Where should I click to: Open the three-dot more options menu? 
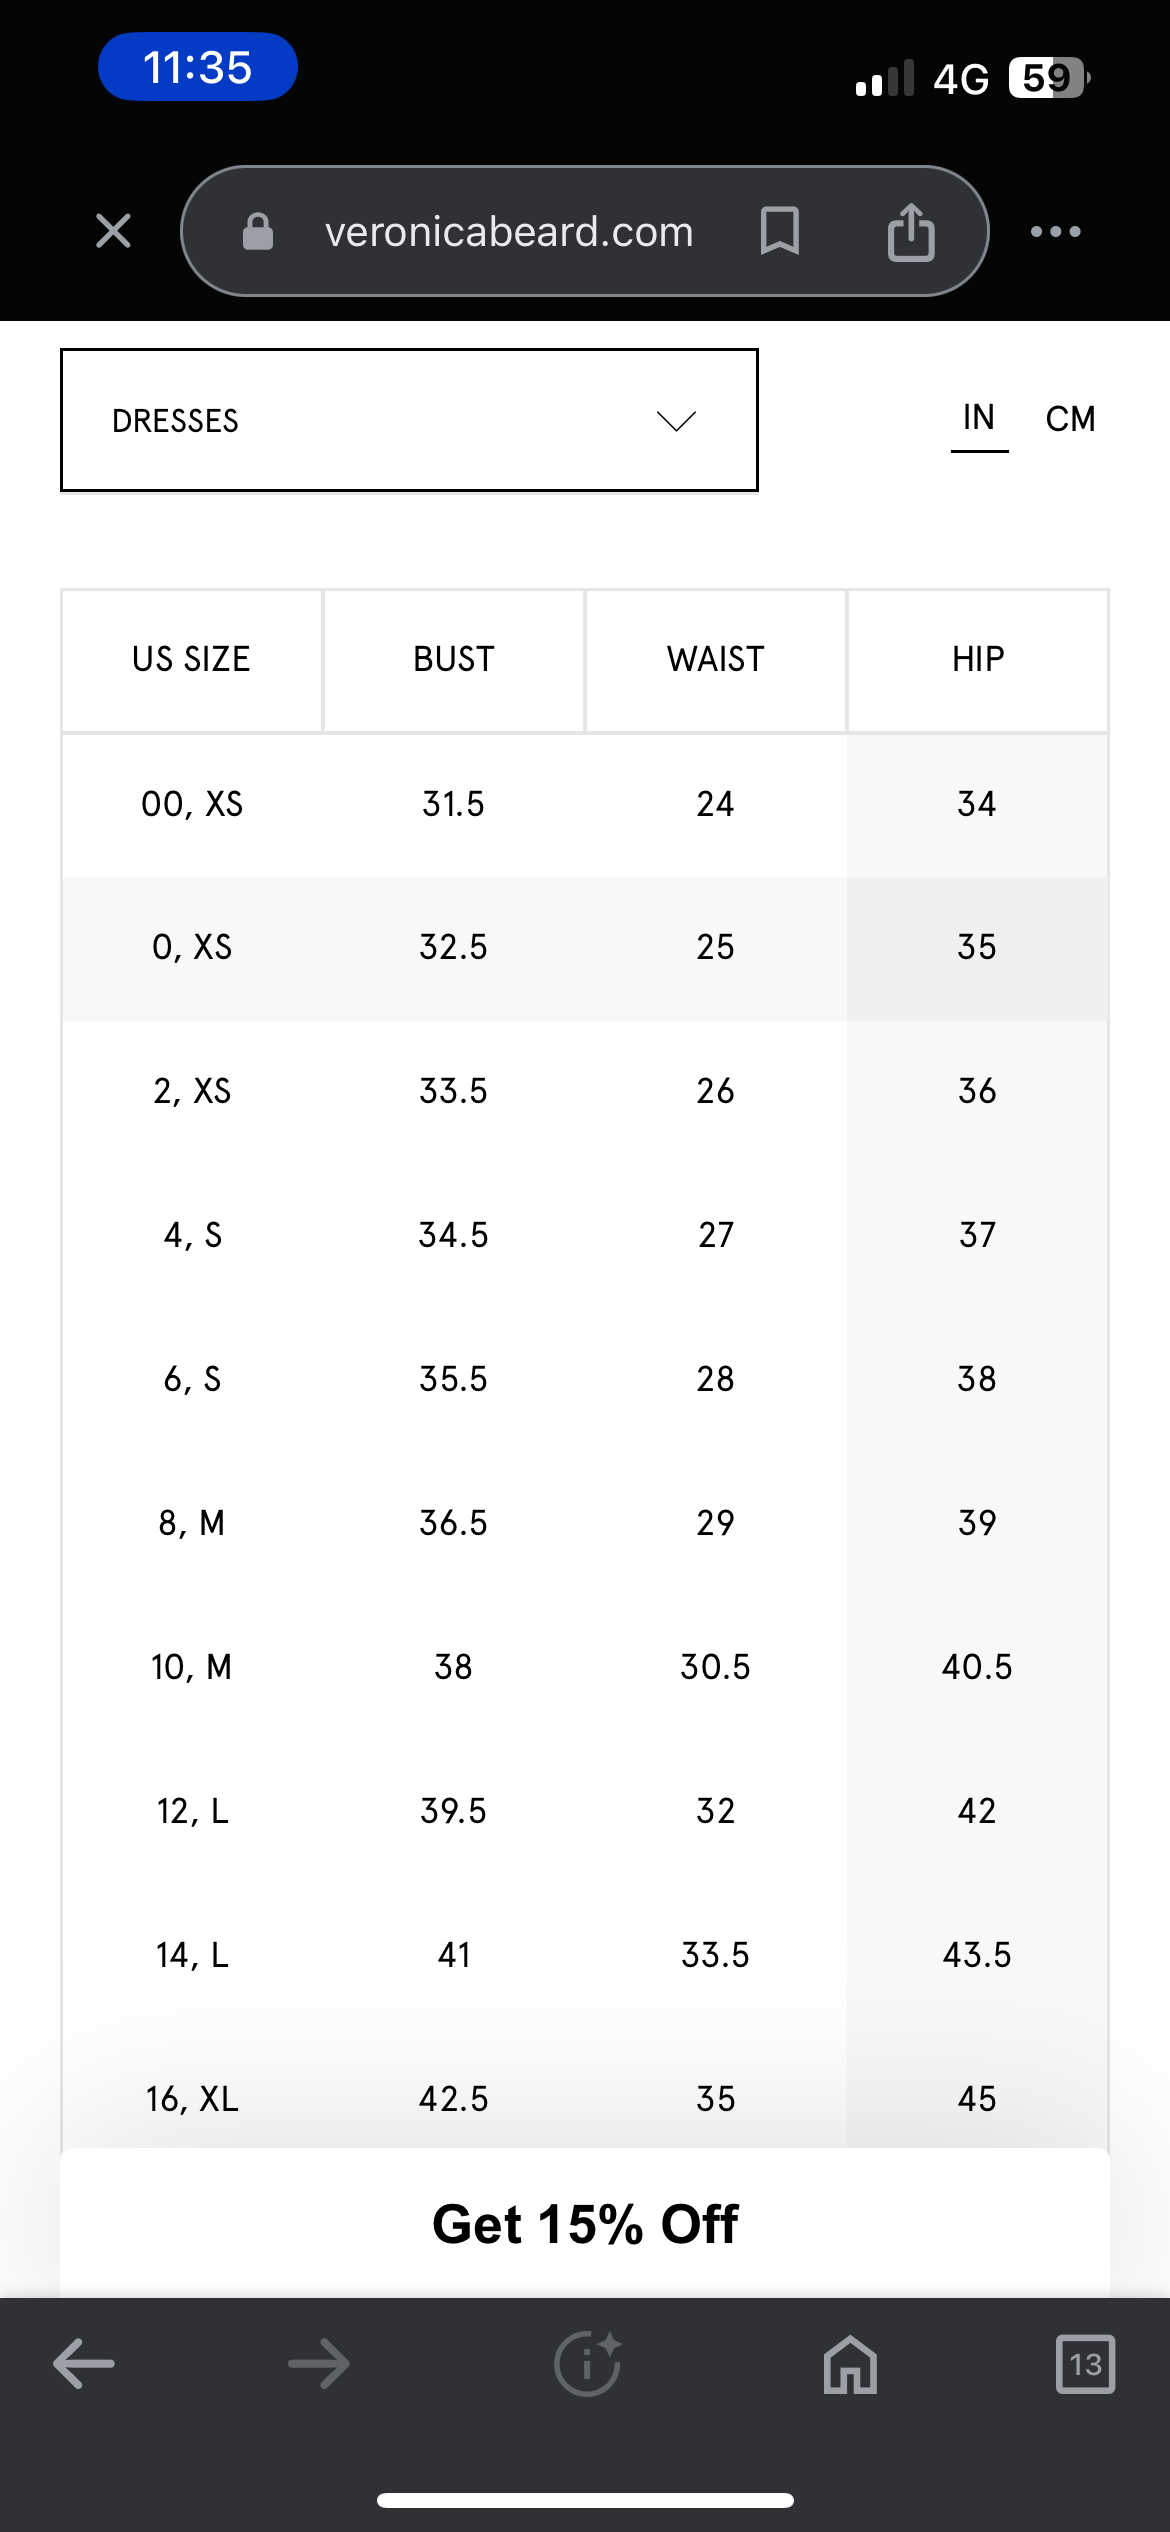coord(1056,231)
